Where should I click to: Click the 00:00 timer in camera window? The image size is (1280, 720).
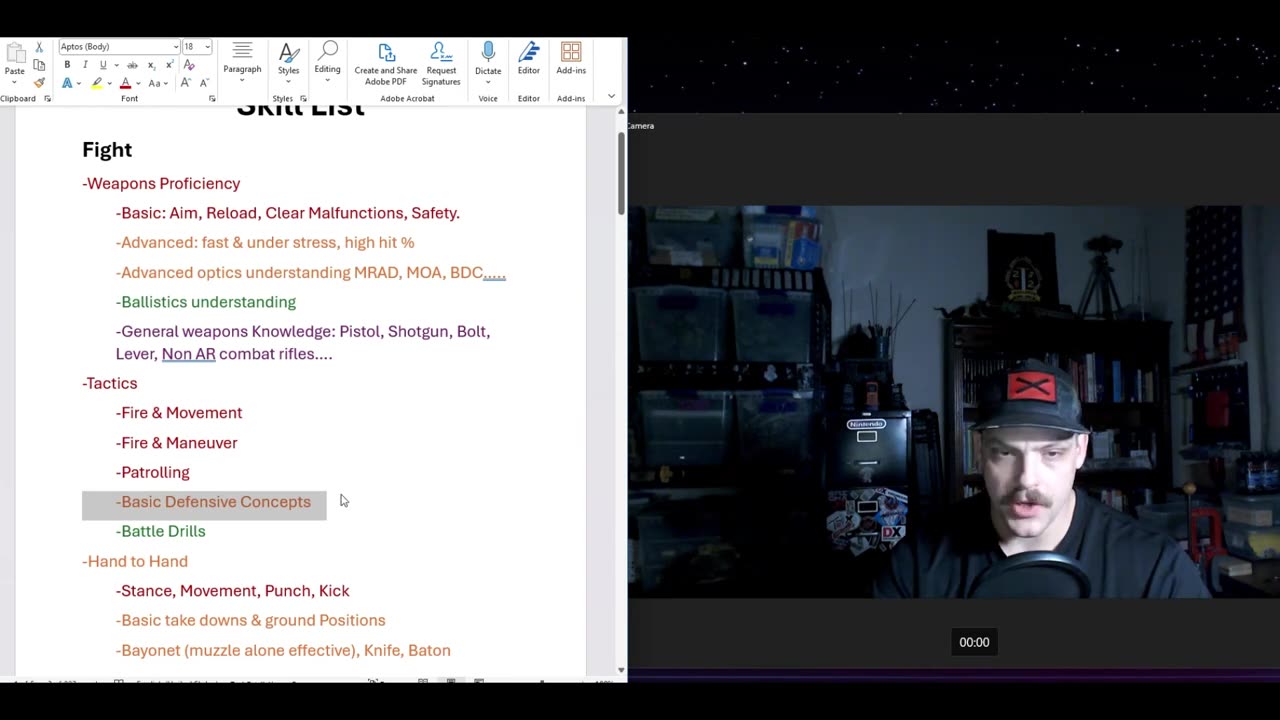pyautogui.click(x=974, y=643)
